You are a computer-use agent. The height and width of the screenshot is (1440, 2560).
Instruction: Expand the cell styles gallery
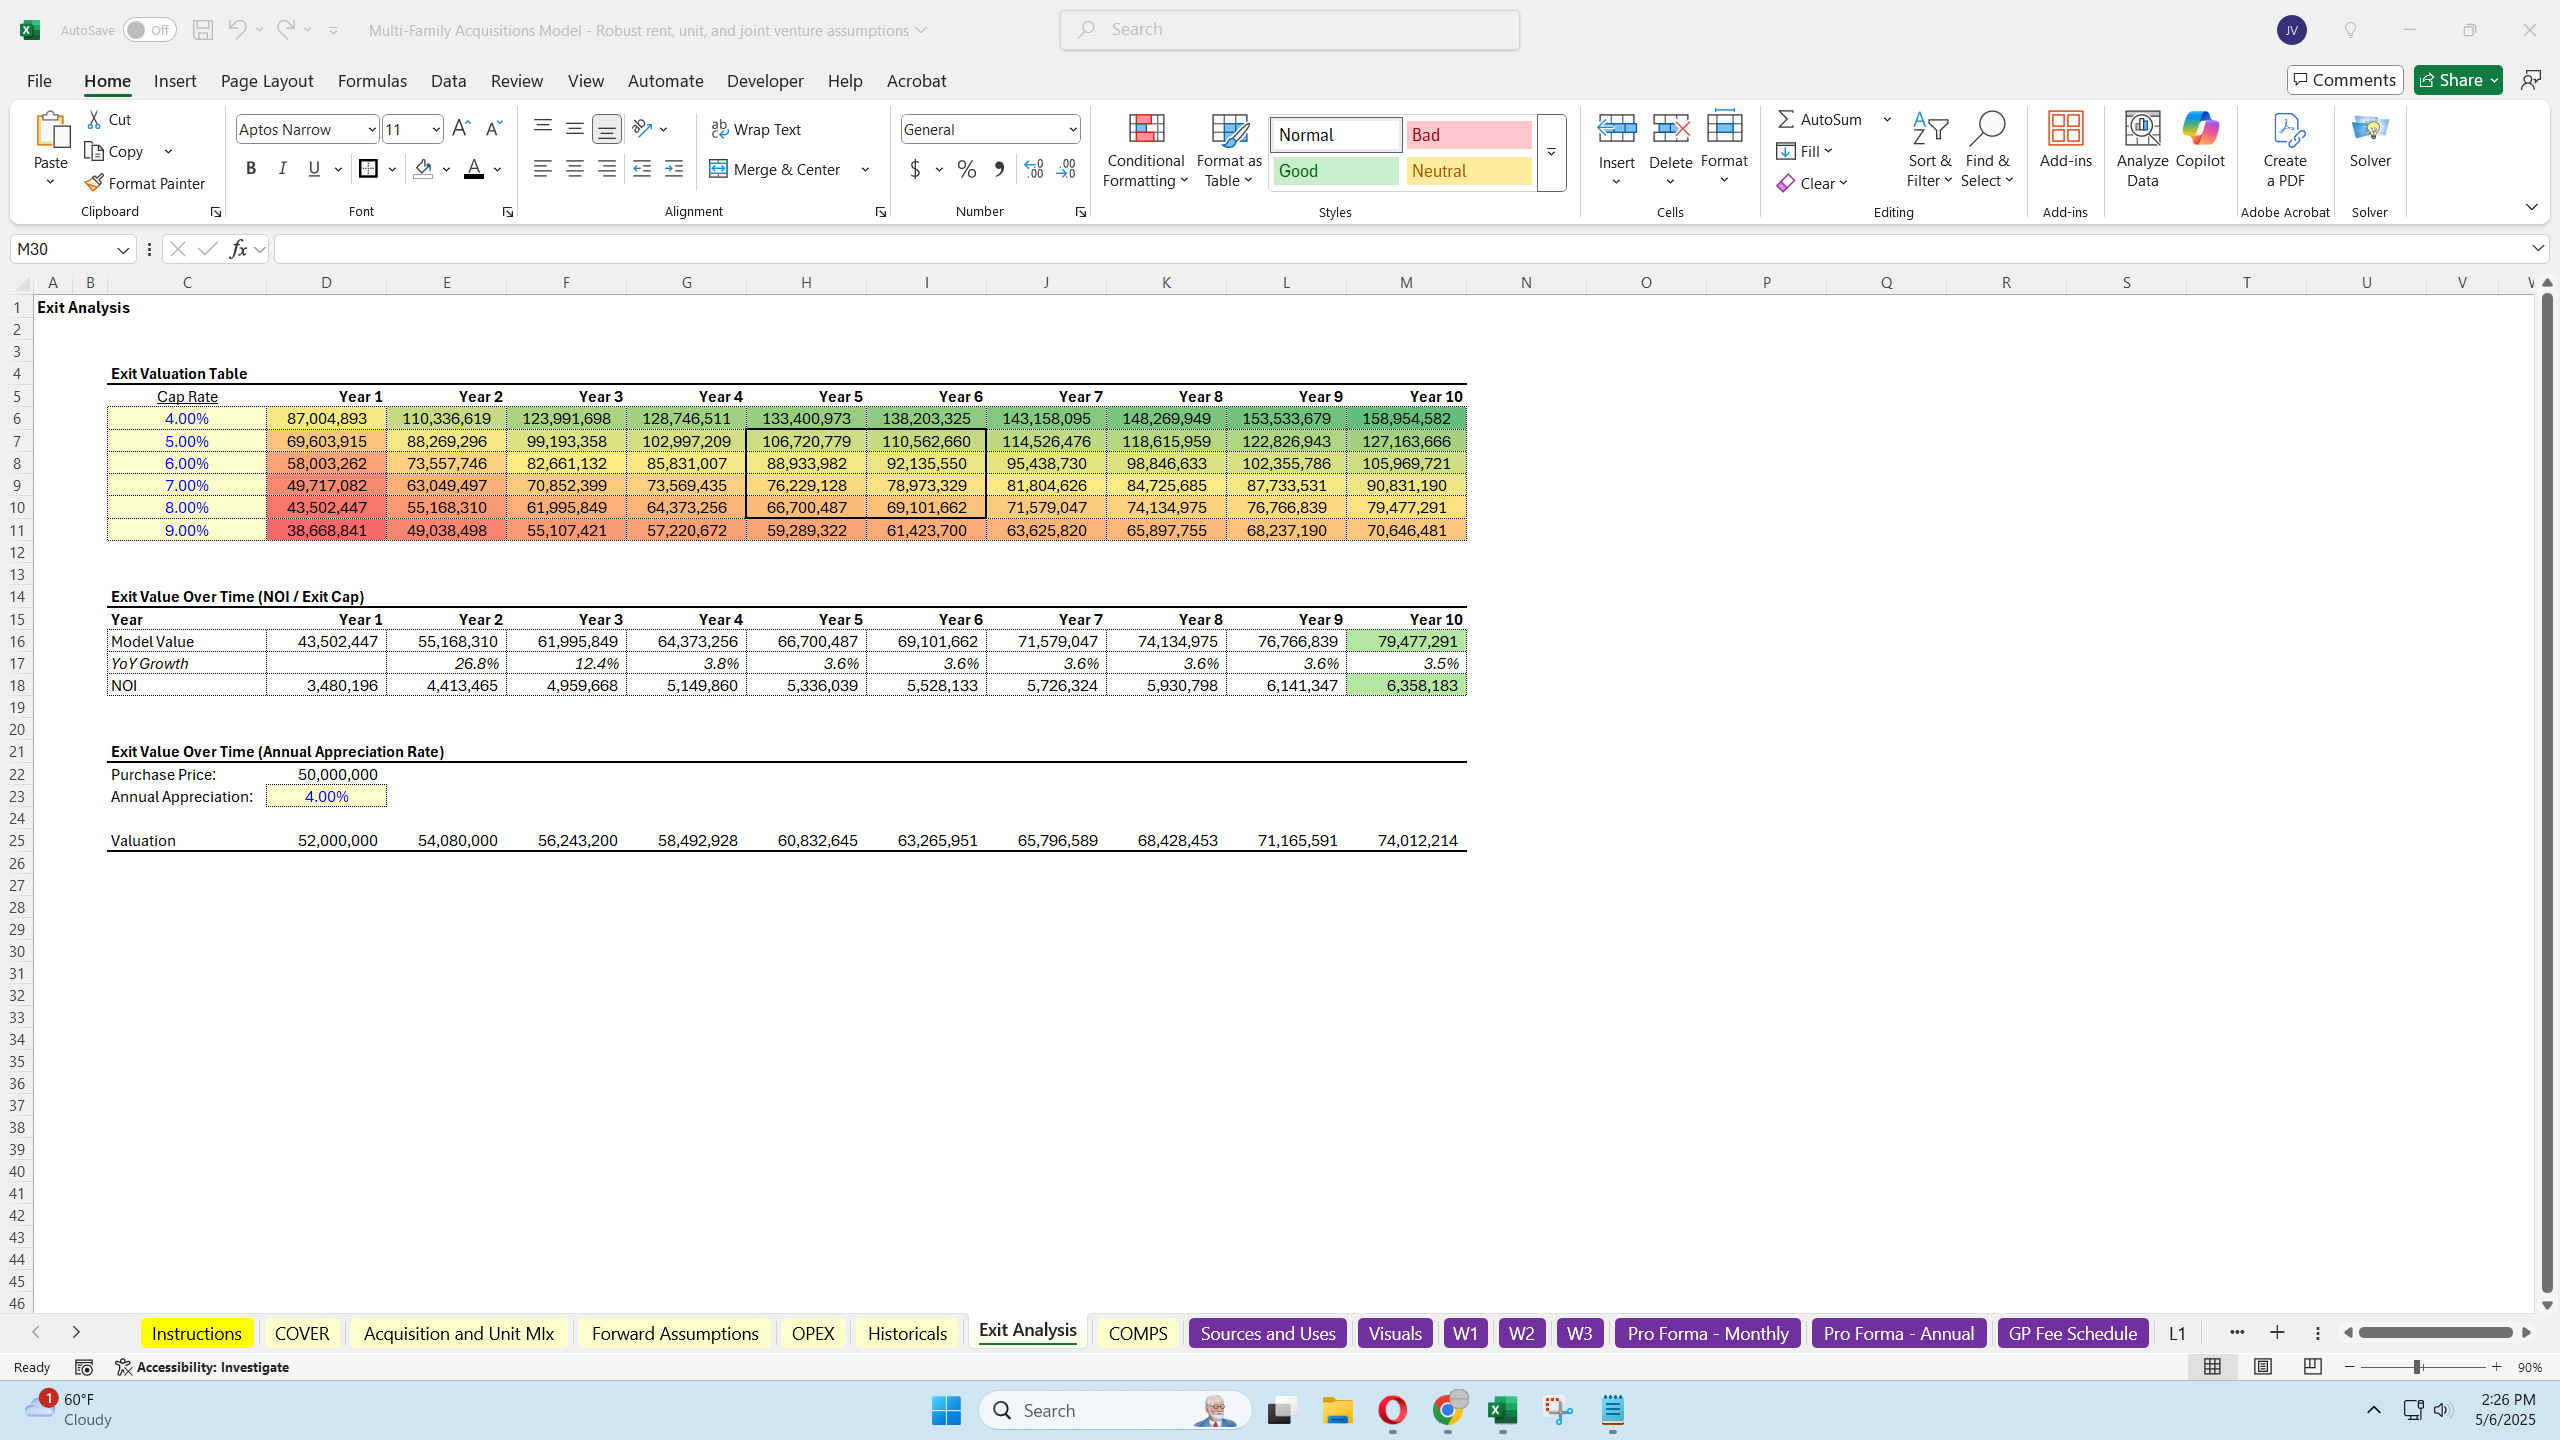pyautogui.click(x=1551, y=153)
